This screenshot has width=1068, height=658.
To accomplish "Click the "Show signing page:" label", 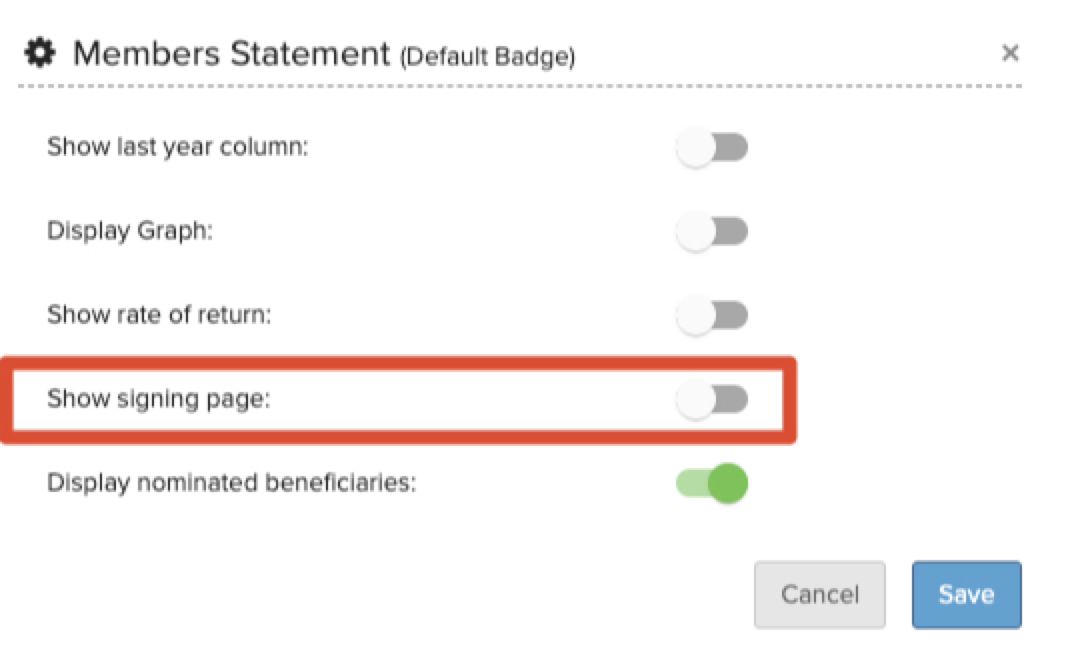I will coord(160,399).
